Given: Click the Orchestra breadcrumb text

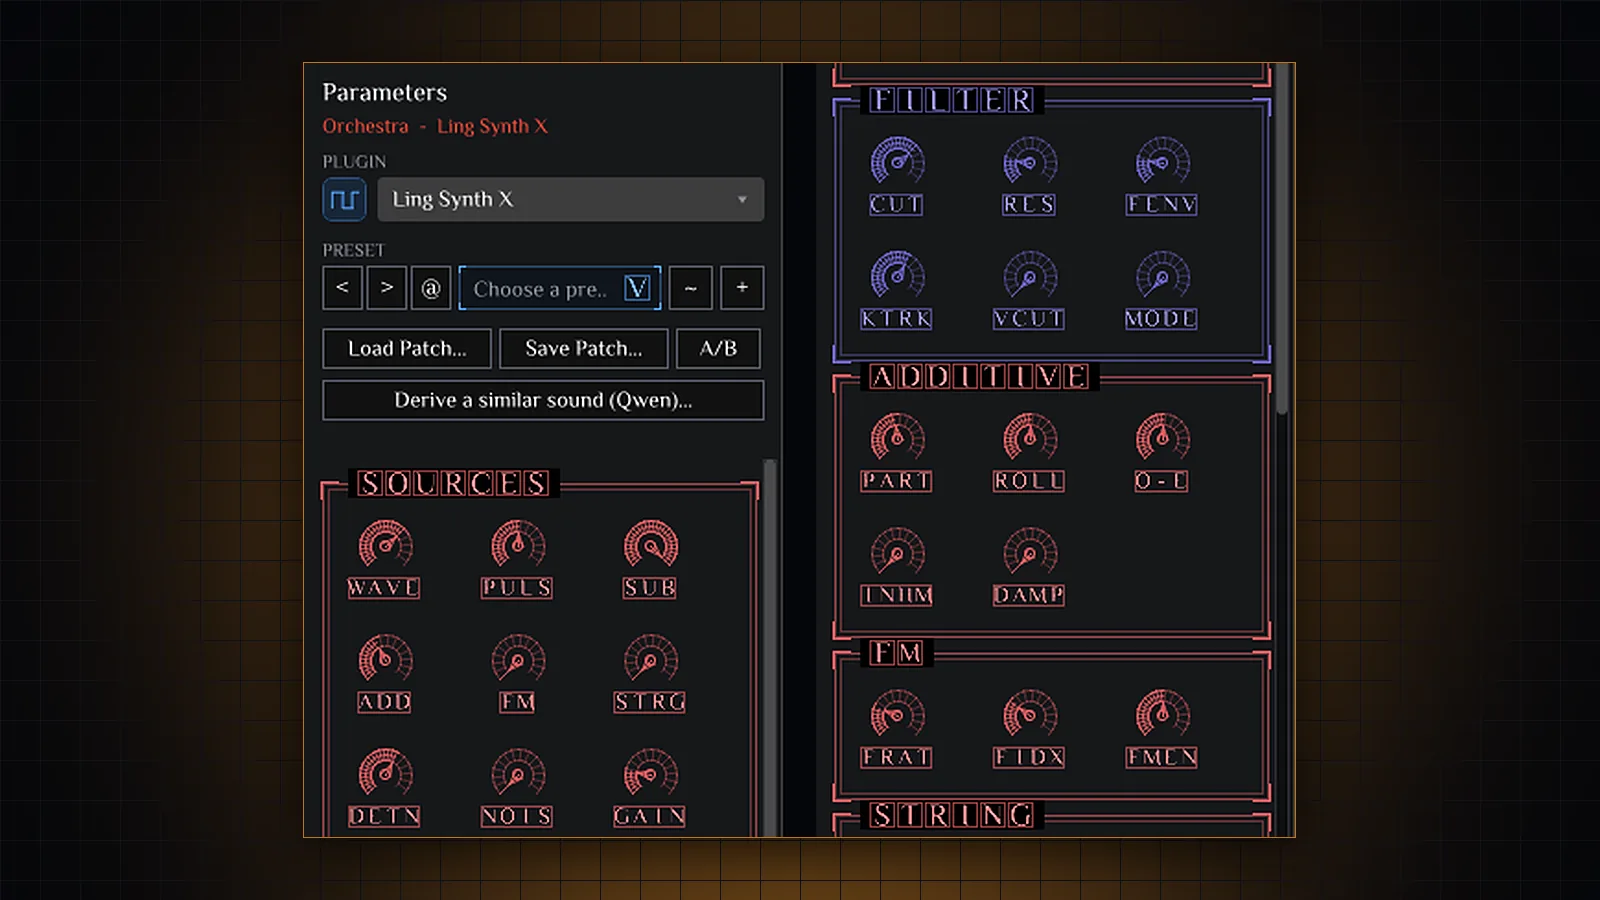Looking at the screenshot, I should pyautogui.click(x=365, y=126).
